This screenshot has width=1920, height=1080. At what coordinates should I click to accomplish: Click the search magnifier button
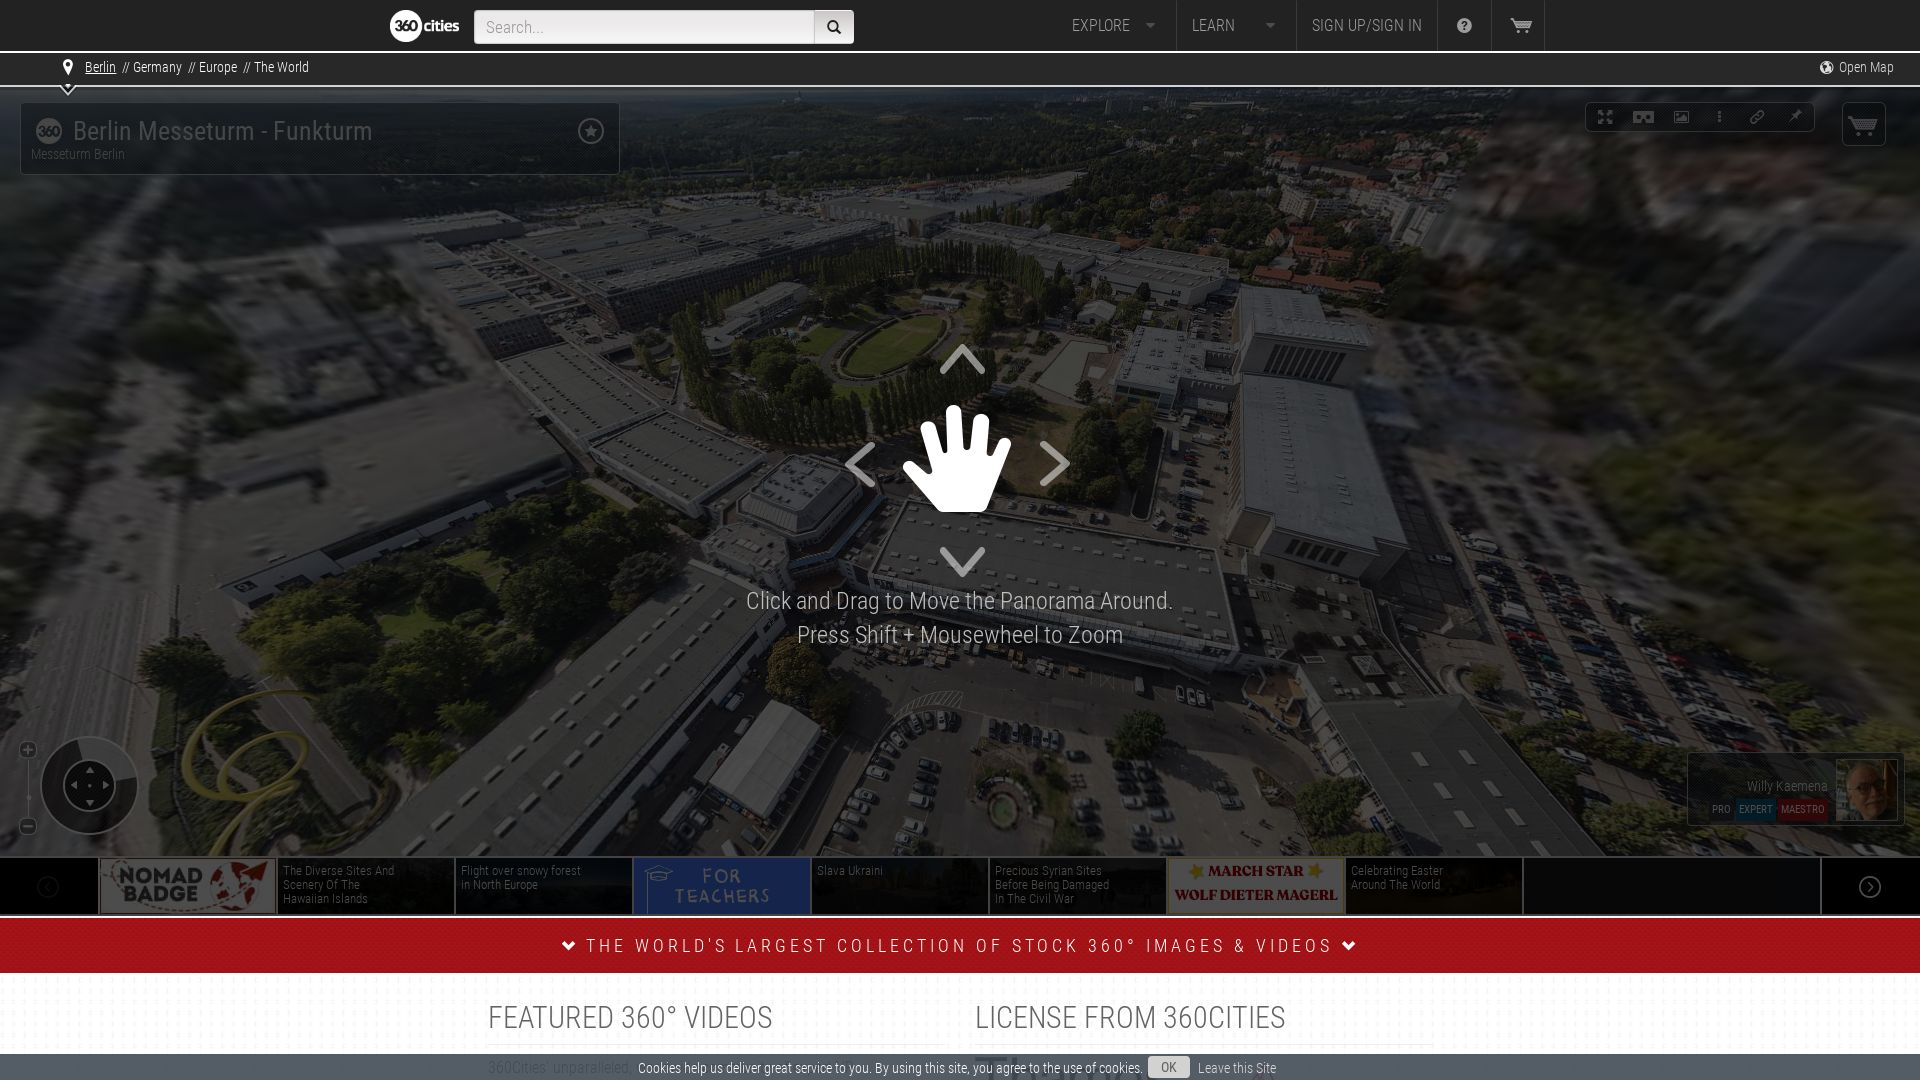834,27
